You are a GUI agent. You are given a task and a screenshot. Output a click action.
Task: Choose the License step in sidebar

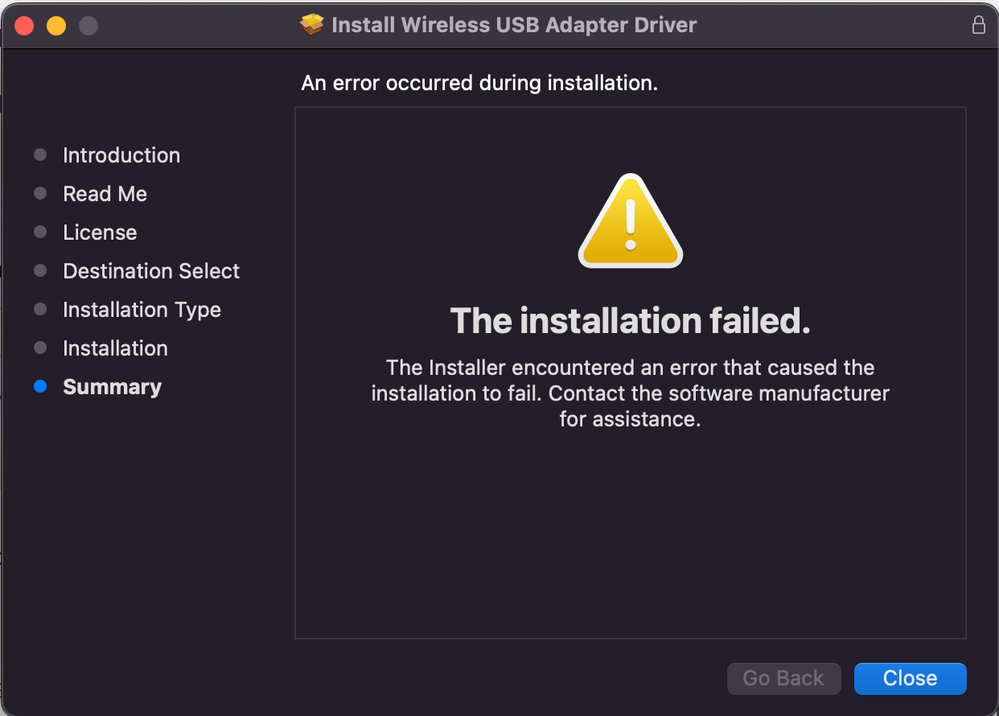tap(100, 232)
